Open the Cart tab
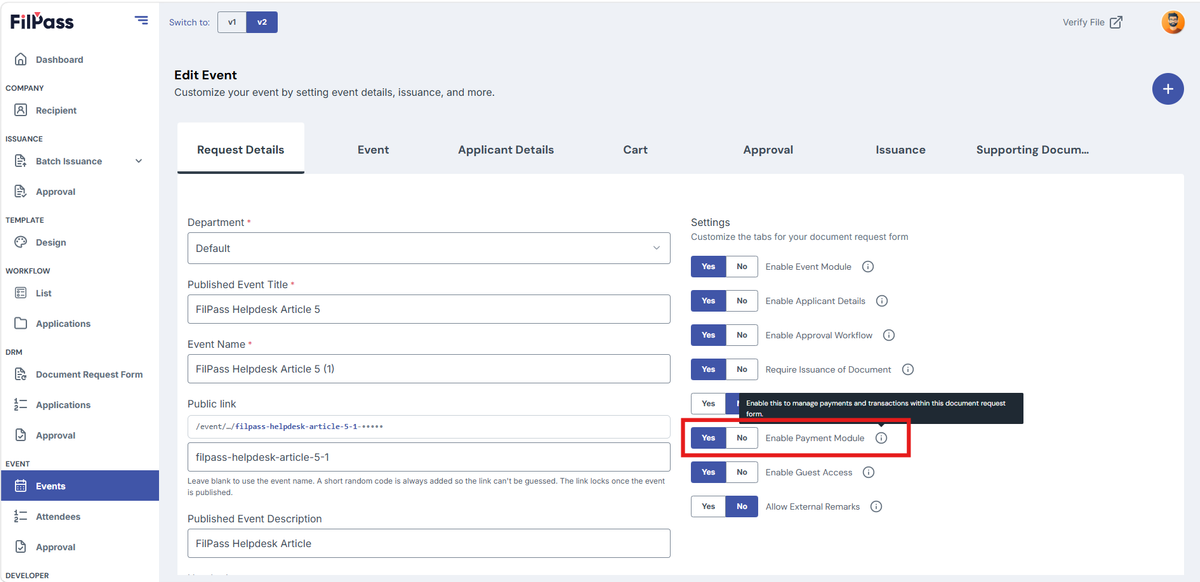The height and width of the screenshot is (582, 1200). (635, 150)
